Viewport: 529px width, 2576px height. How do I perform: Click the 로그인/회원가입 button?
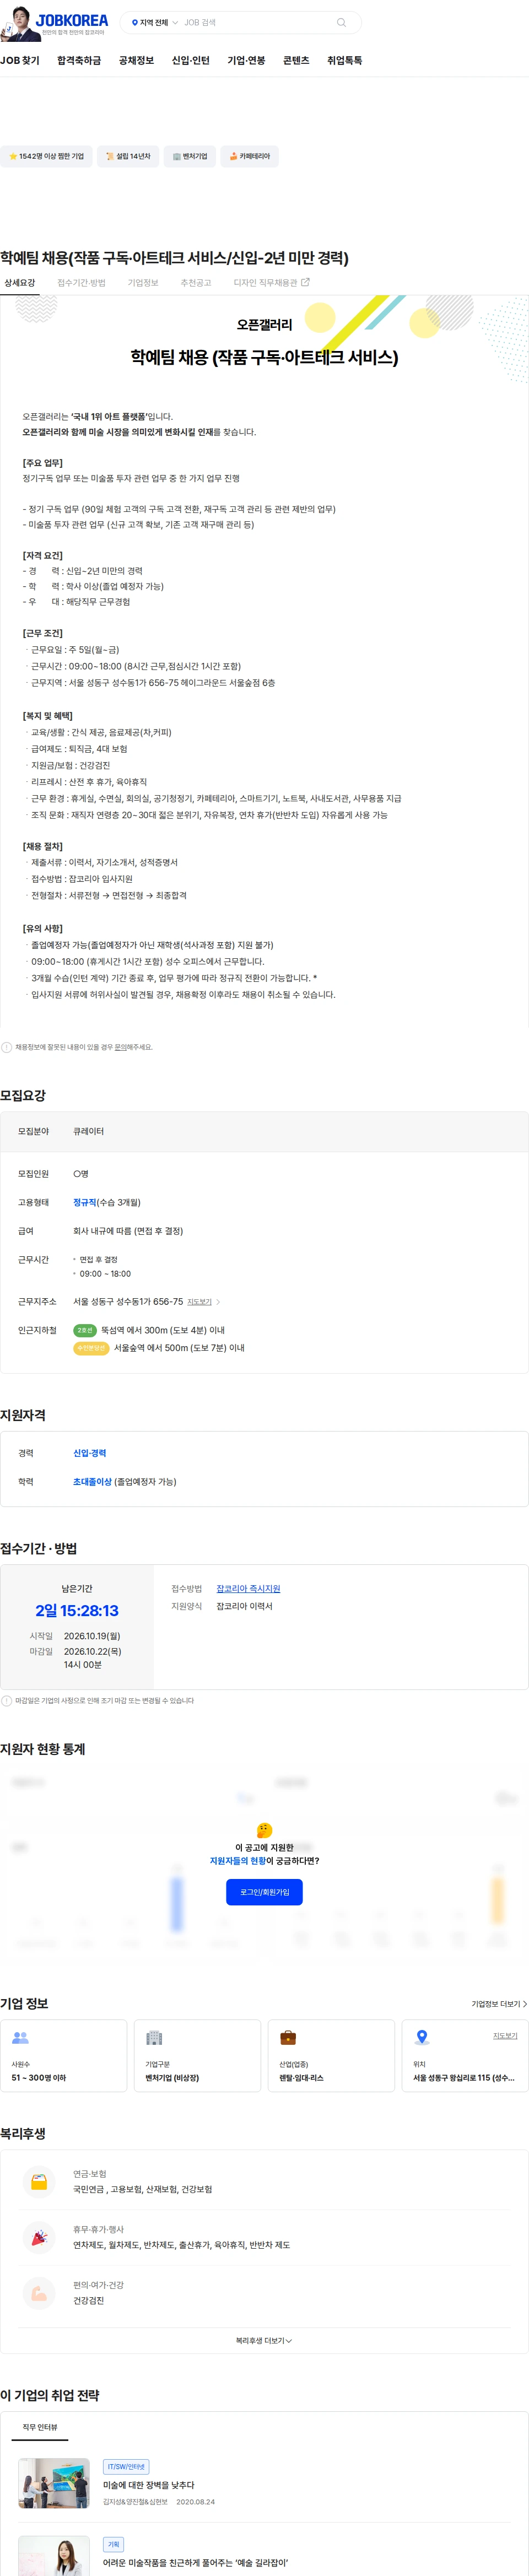coord(264,1892)
